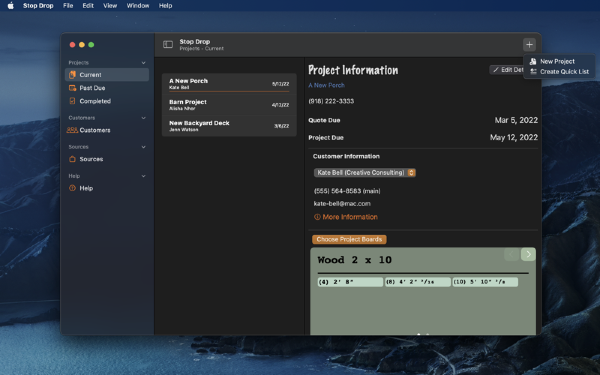Open the Edit menu

(88, 5)
